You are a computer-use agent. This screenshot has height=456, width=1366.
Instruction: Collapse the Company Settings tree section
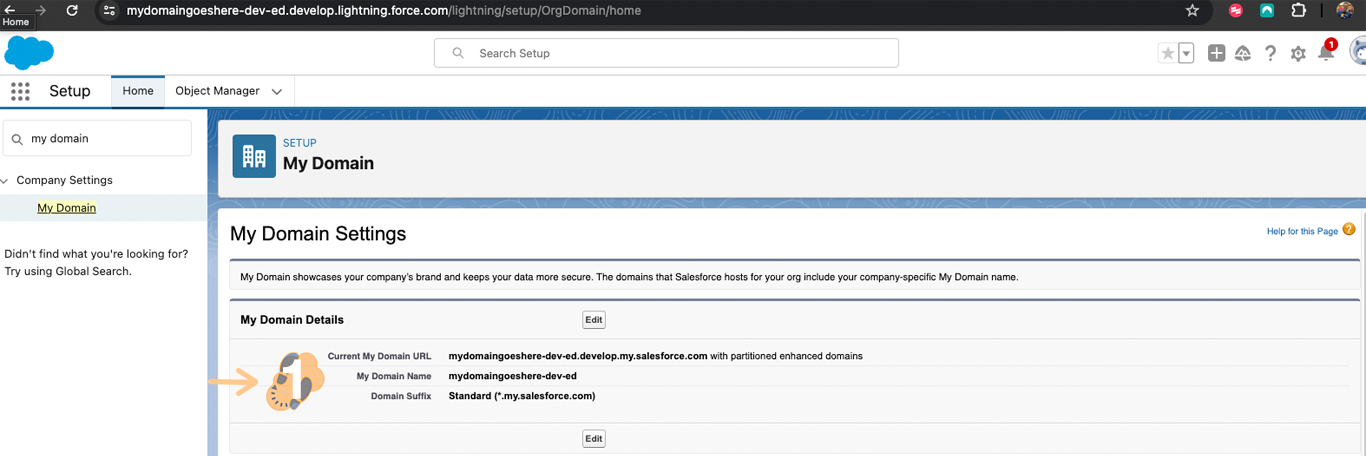(x=6, y=181)
